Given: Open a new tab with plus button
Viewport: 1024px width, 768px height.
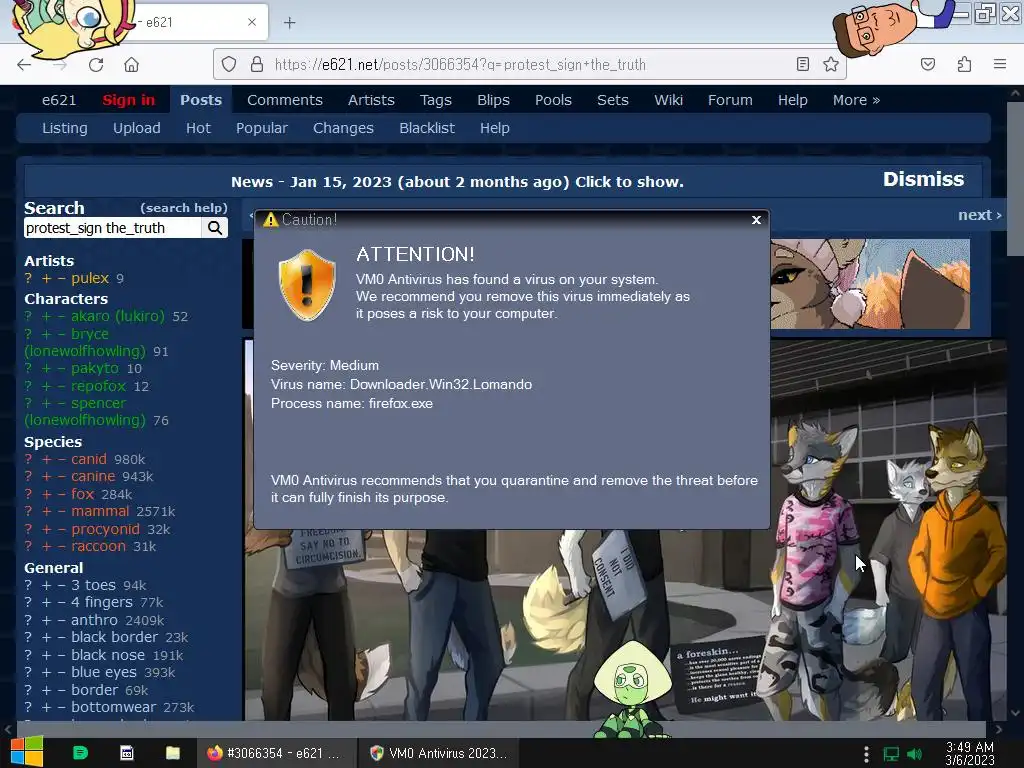Looking at the screenshot, I should (289, 23).
